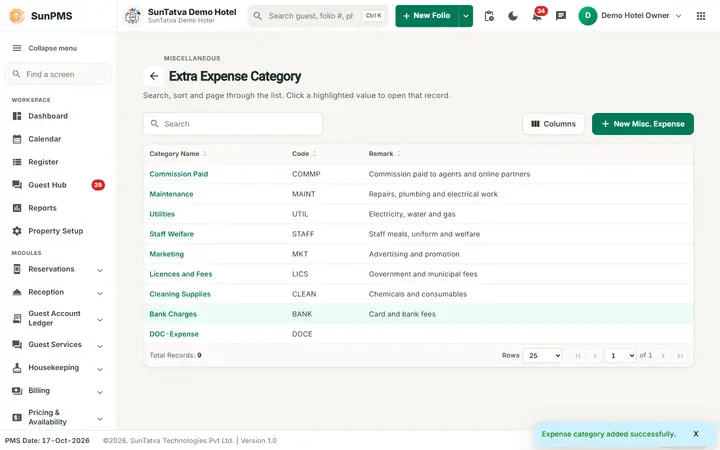Click the SunTatva Demo Hotel emblem icon

[x=133, y=16]
